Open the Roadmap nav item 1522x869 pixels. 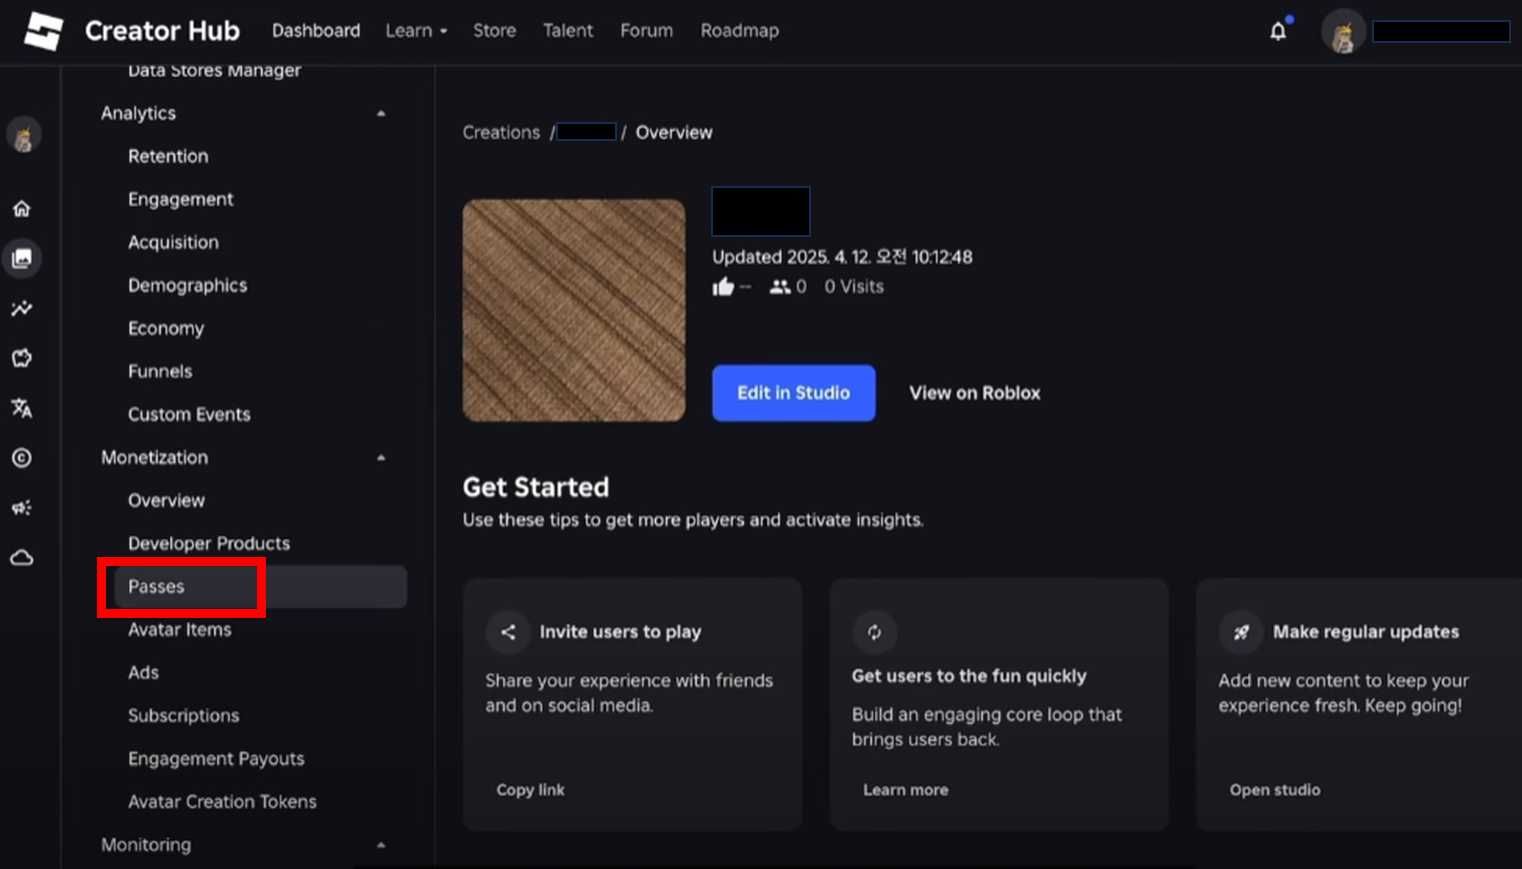tap(740, 31)
